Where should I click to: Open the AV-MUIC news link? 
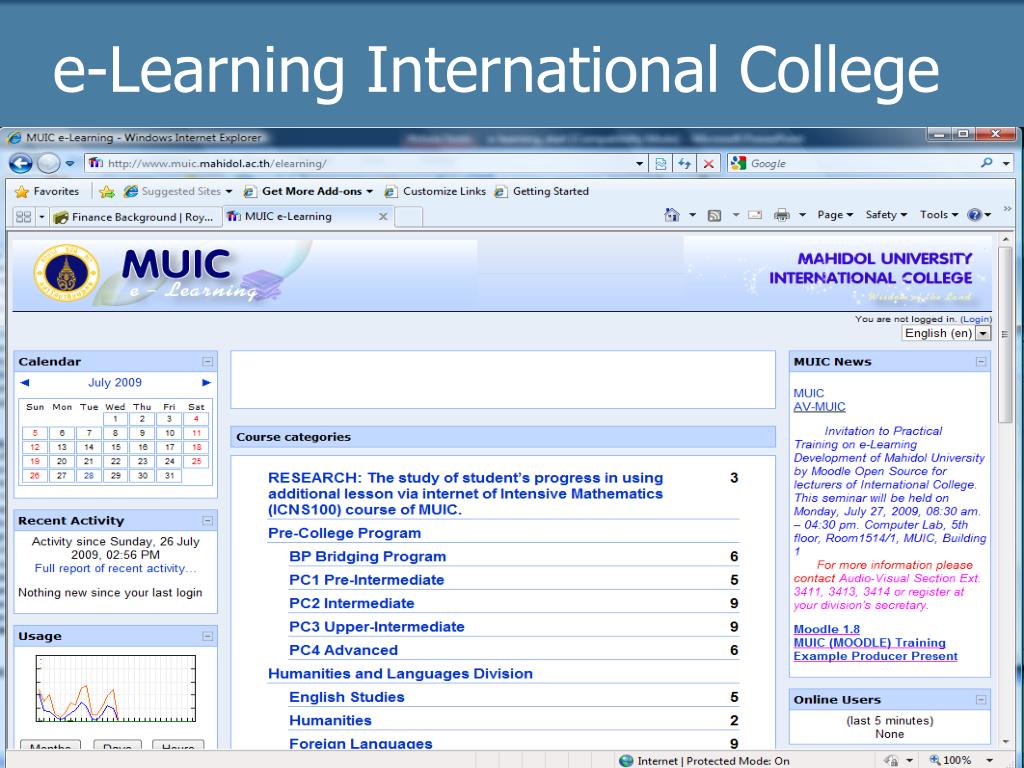pos(819,407)
